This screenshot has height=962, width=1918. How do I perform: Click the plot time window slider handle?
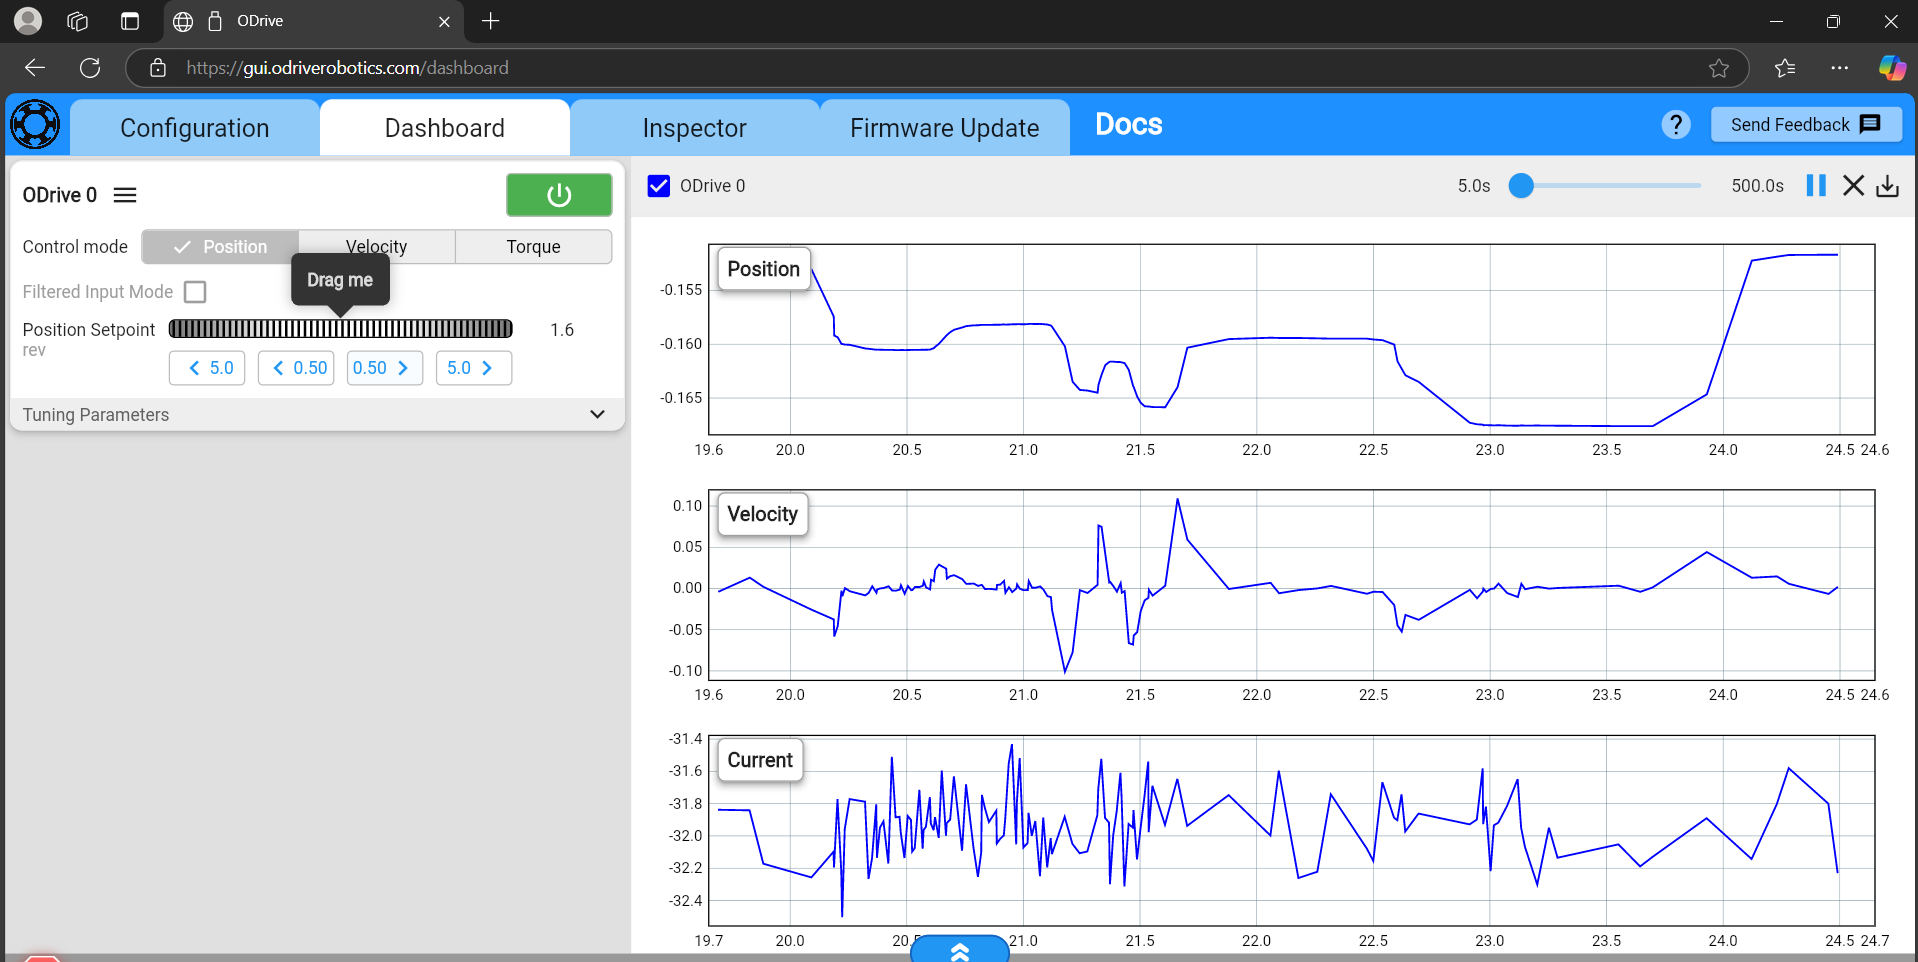[1521, 186]
